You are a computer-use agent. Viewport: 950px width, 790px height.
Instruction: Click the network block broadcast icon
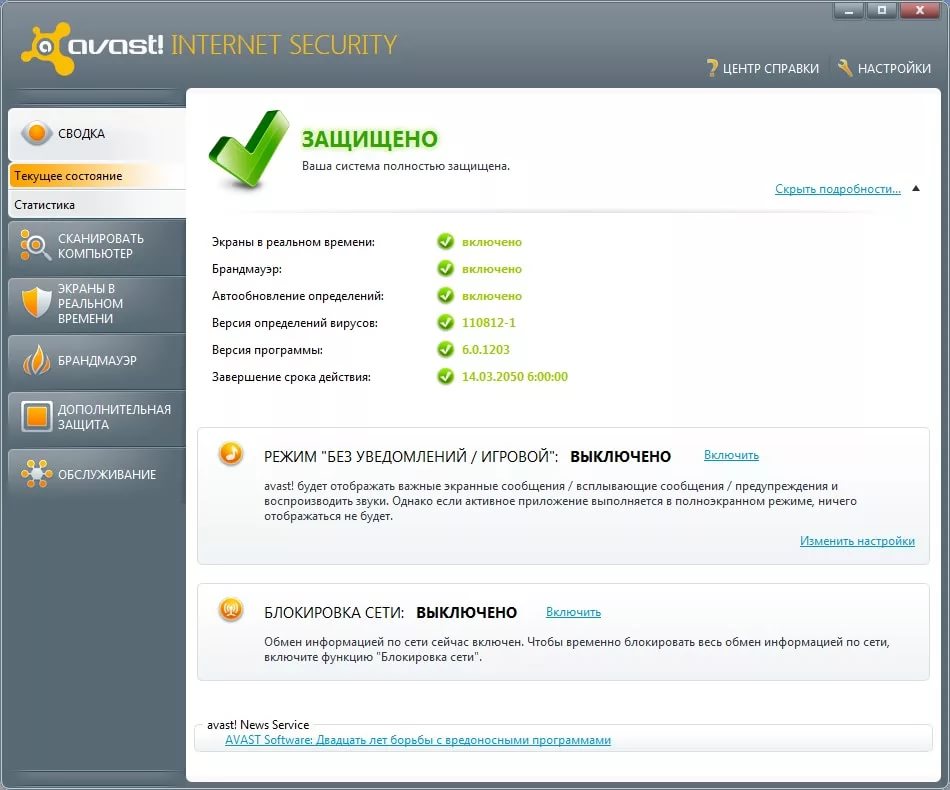click(x=231, y=609)
